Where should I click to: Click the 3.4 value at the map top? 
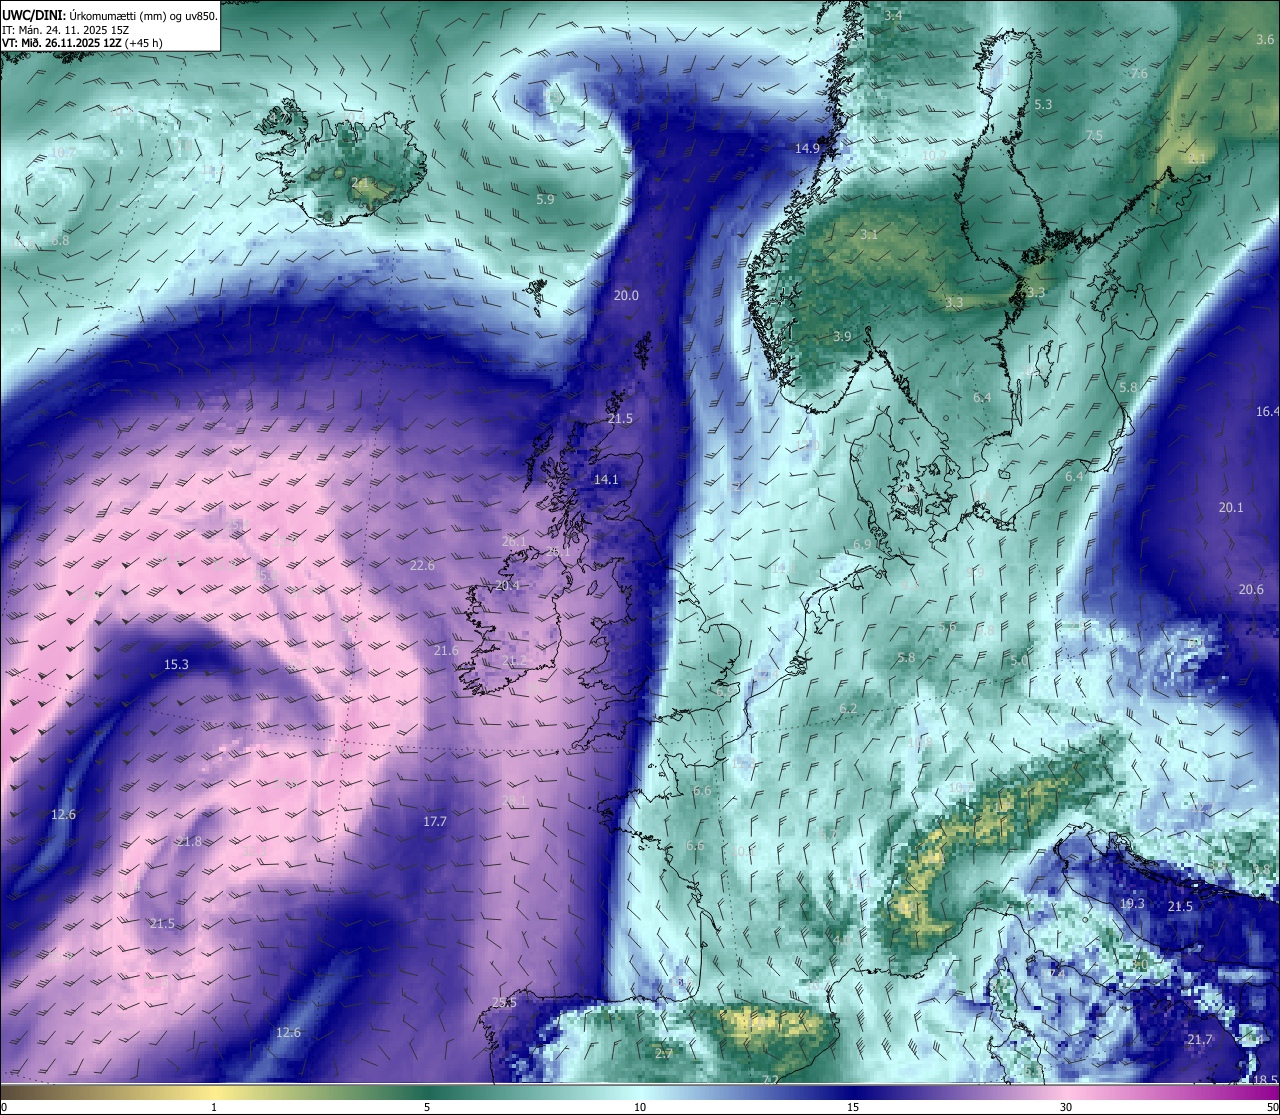click(x=893, y=15)
